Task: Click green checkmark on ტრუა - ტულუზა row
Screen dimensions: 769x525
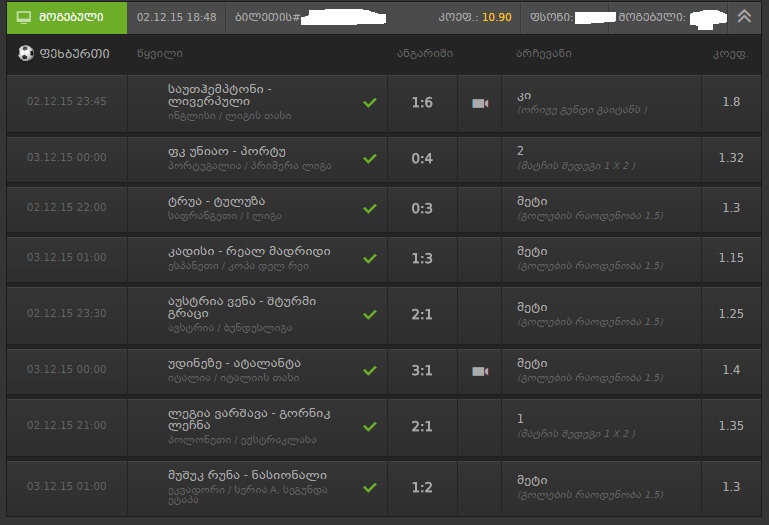Action: pyautogui.click(x=370, y=209)
